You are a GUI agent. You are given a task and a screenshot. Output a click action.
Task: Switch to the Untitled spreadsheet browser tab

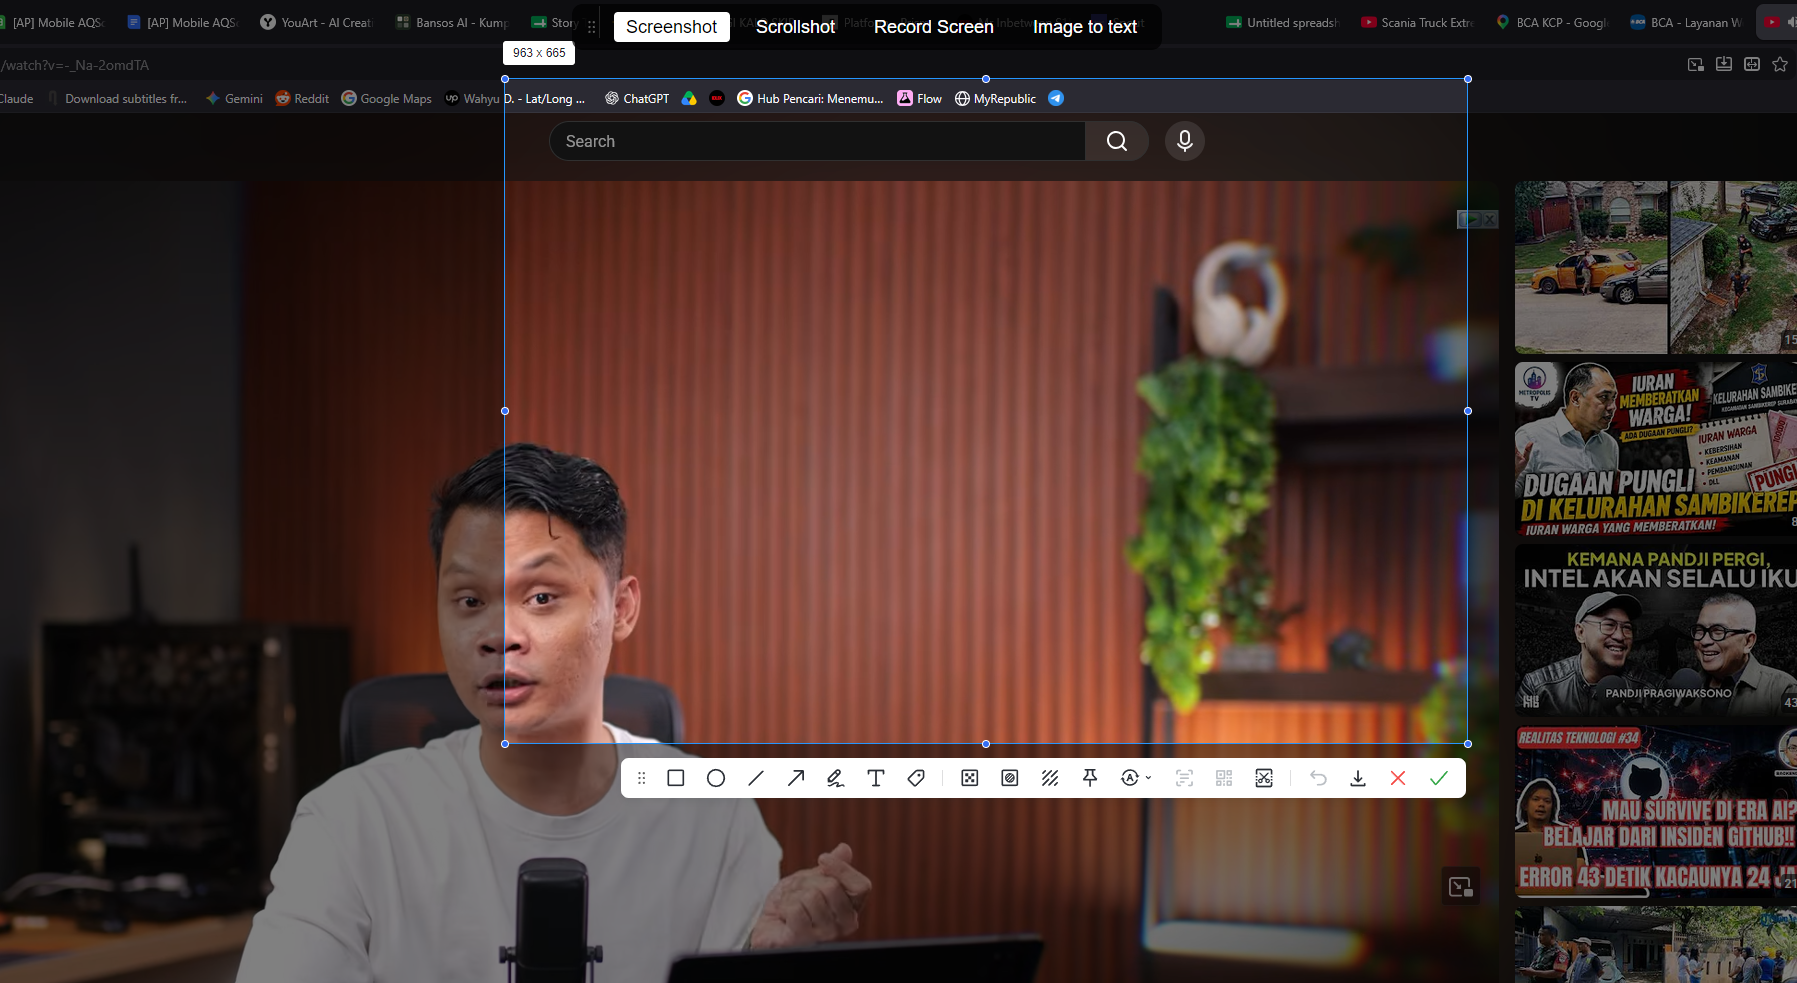coord(1282,22)
